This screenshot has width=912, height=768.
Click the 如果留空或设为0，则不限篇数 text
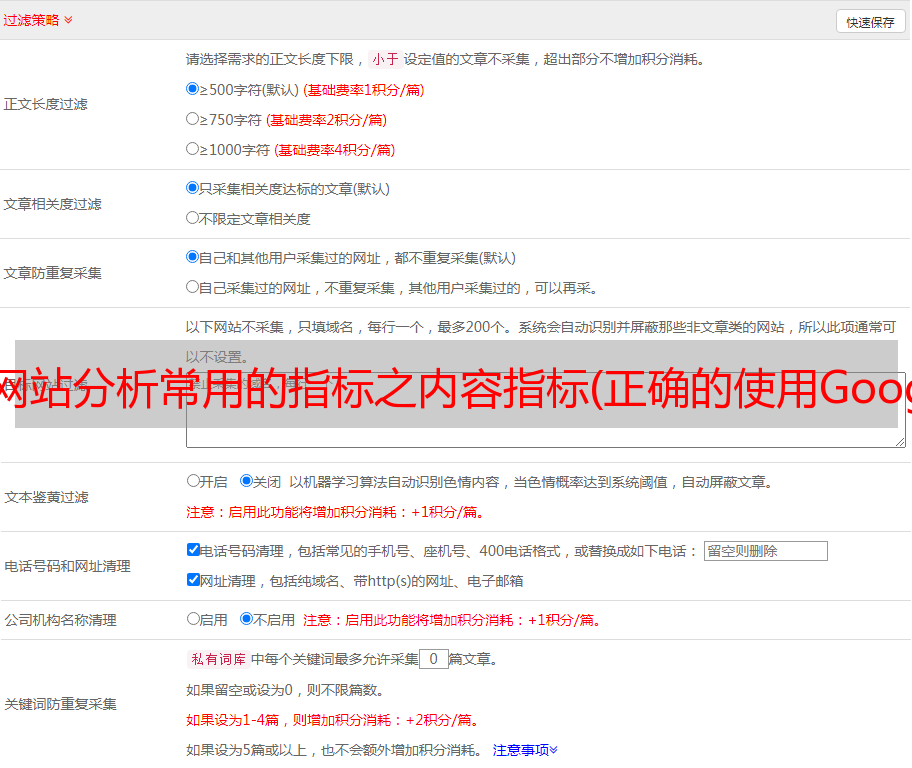point(285,690)
